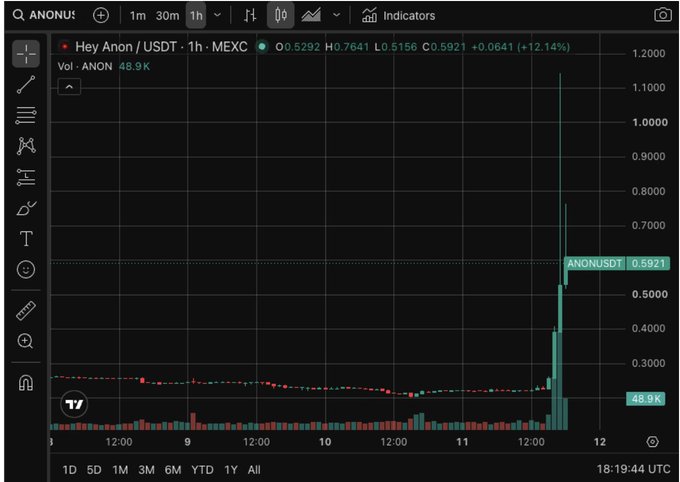Image resolution: width=680 pixels, height=482 pixels.
Task: Open the chart settings gear icon near time axis
Action: [x=653, y=442]
